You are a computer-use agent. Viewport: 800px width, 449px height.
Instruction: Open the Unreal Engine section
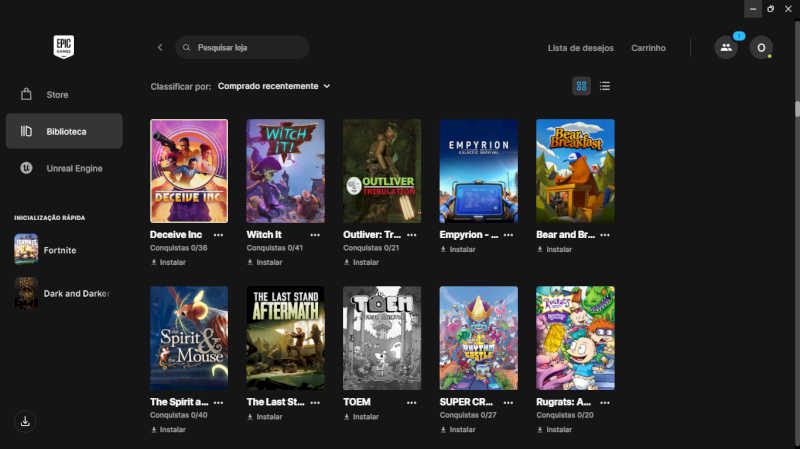pyautogui.click(x=64, y=168)
